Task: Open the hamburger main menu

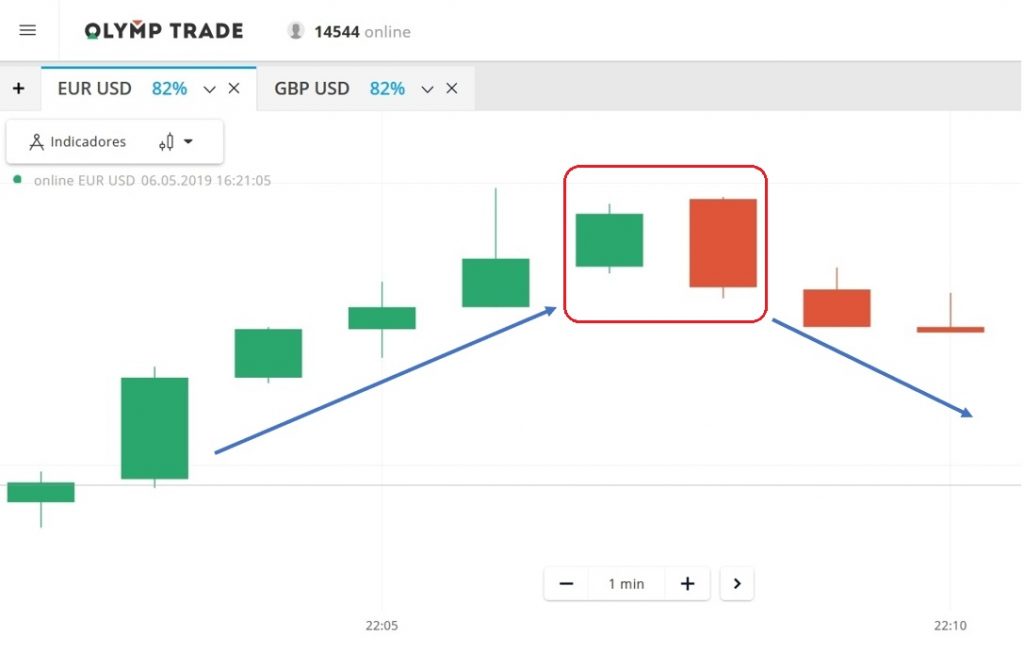Action: click(x=28, y=30)
